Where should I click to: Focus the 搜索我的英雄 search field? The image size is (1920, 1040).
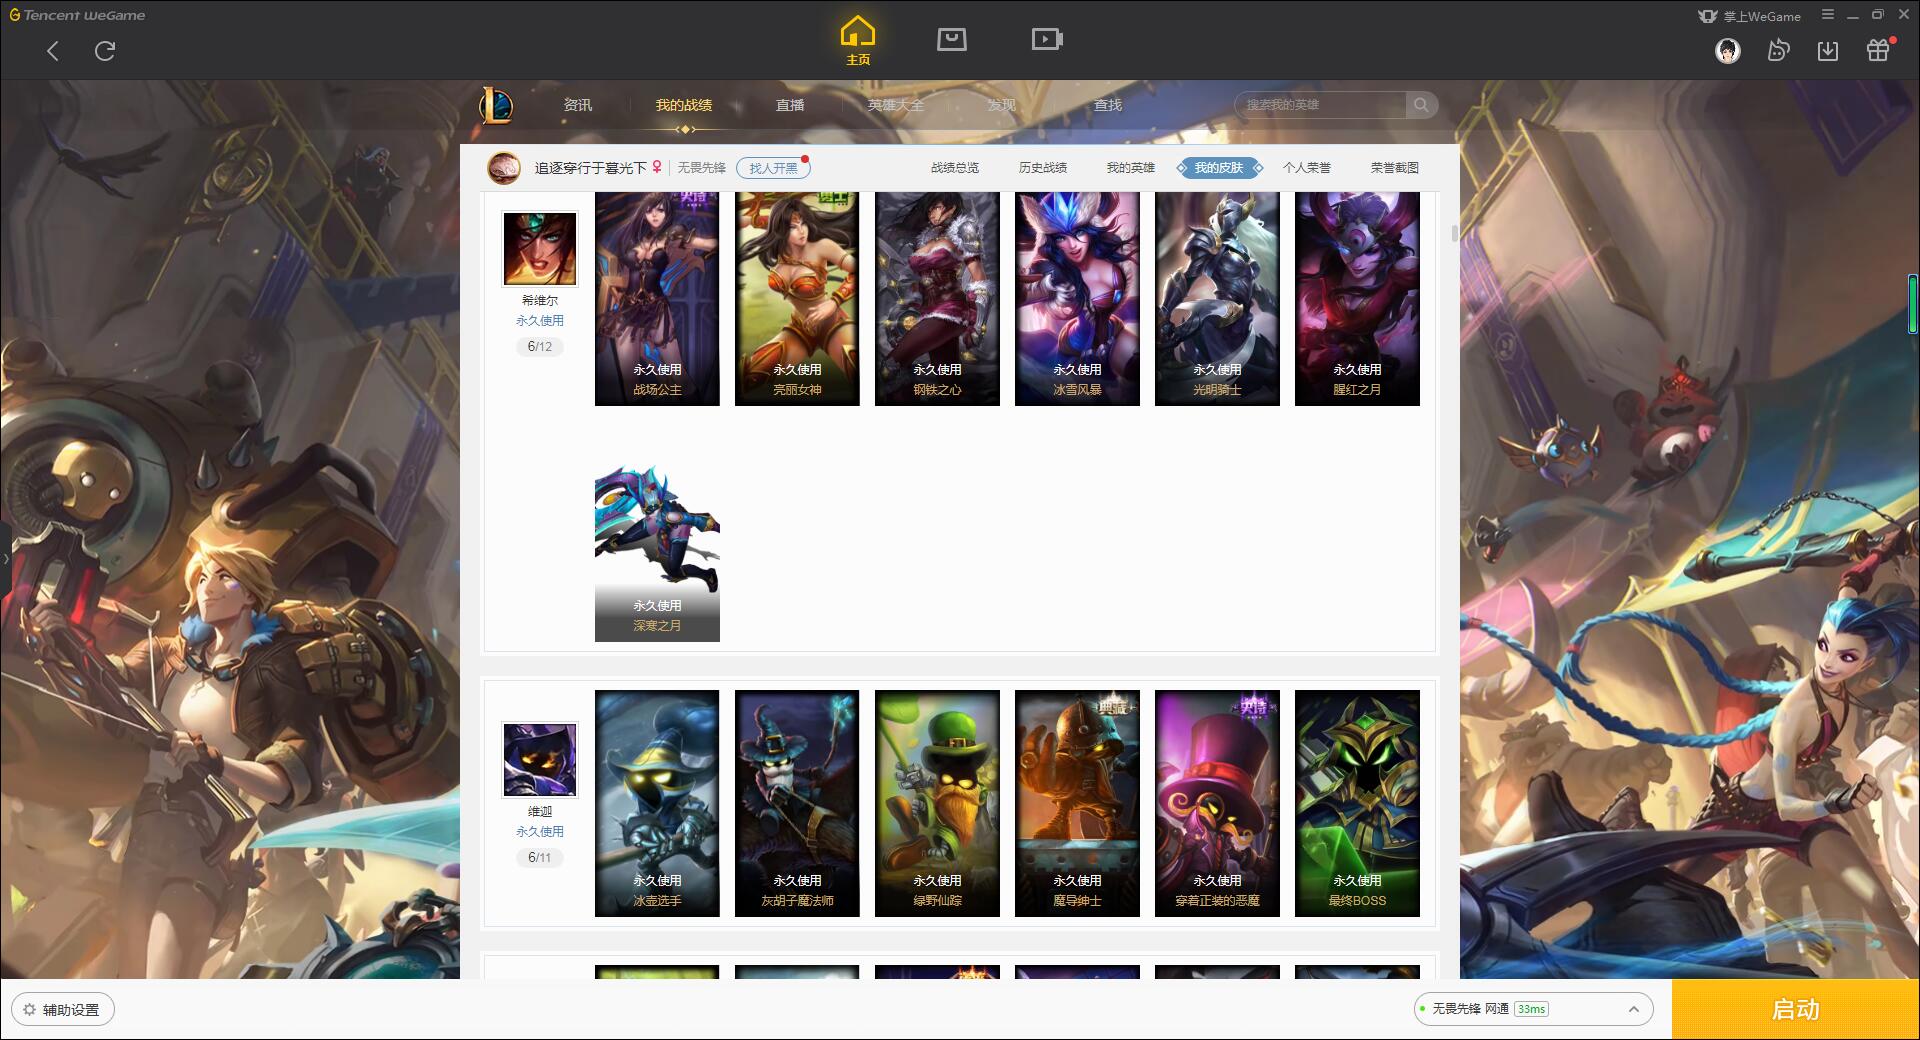click(1320, 105)
